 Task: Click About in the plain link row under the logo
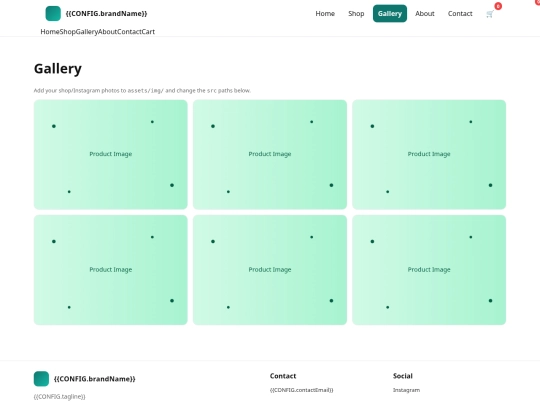107,32
